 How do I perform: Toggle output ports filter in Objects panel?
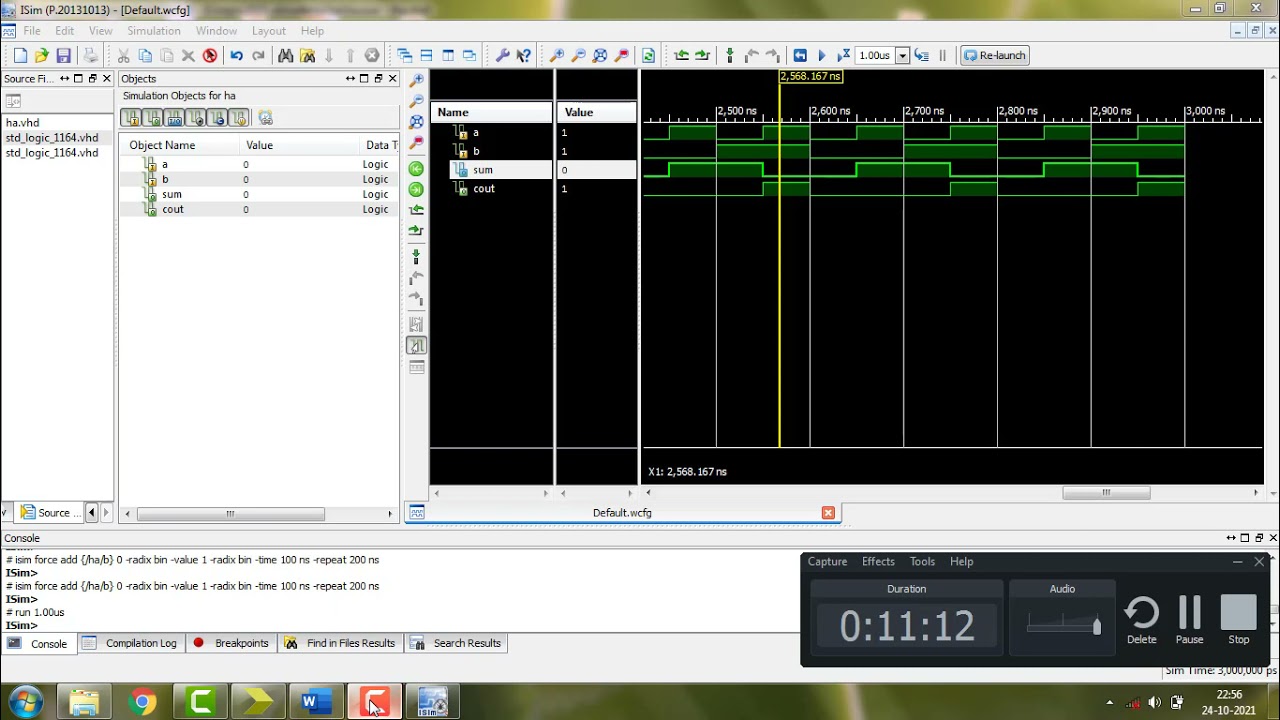pyautogui.click(x=153, y=118)
